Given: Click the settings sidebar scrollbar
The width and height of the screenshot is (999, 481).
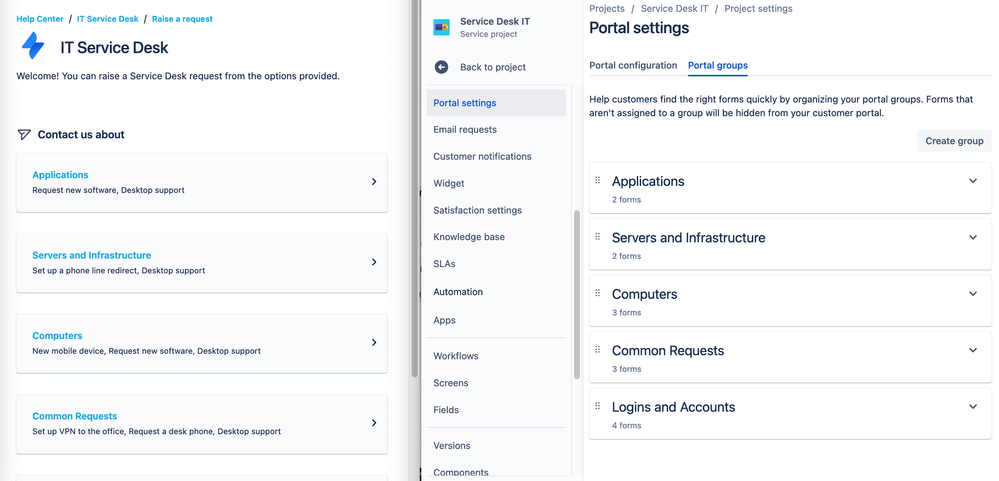Looking at the screenshot, I should click(x=577, y=294).
